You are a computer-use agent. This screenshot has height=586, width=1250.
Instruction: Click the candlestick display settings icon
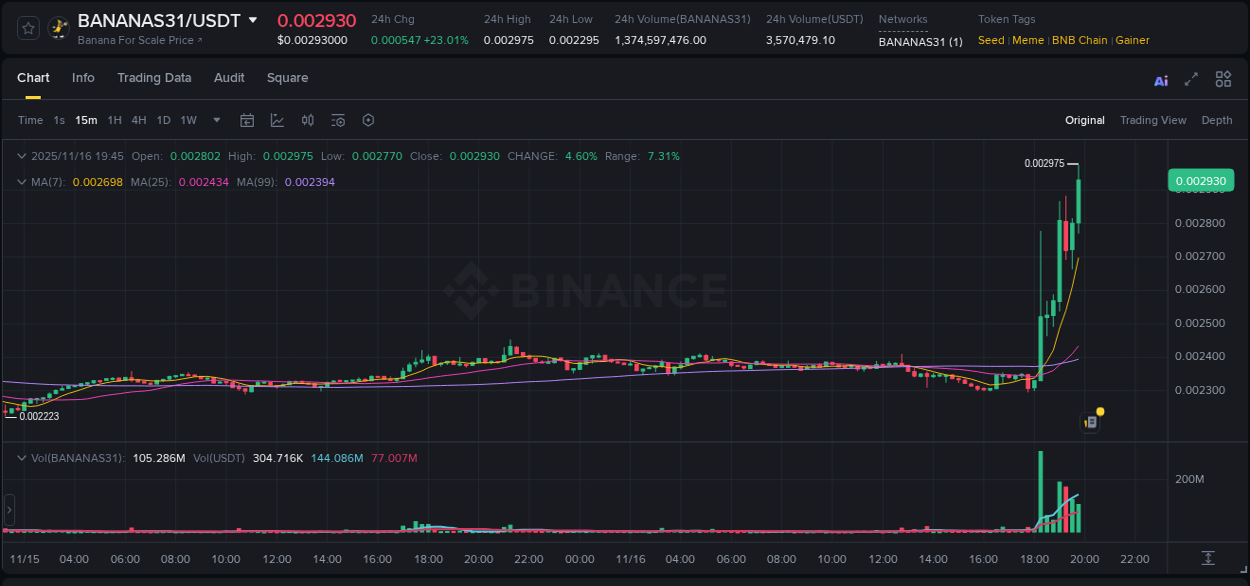tap(307, 120)
